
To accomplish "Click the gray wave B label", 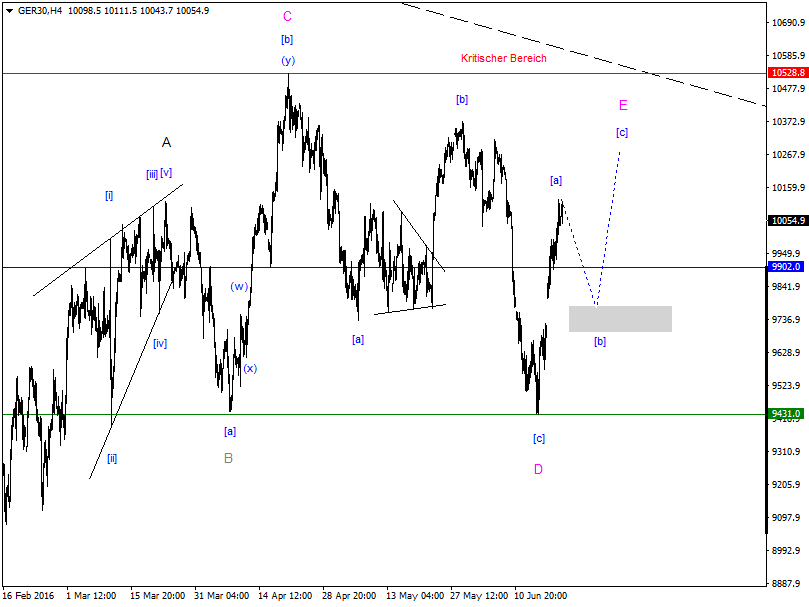I will click(x=229, y=458).
